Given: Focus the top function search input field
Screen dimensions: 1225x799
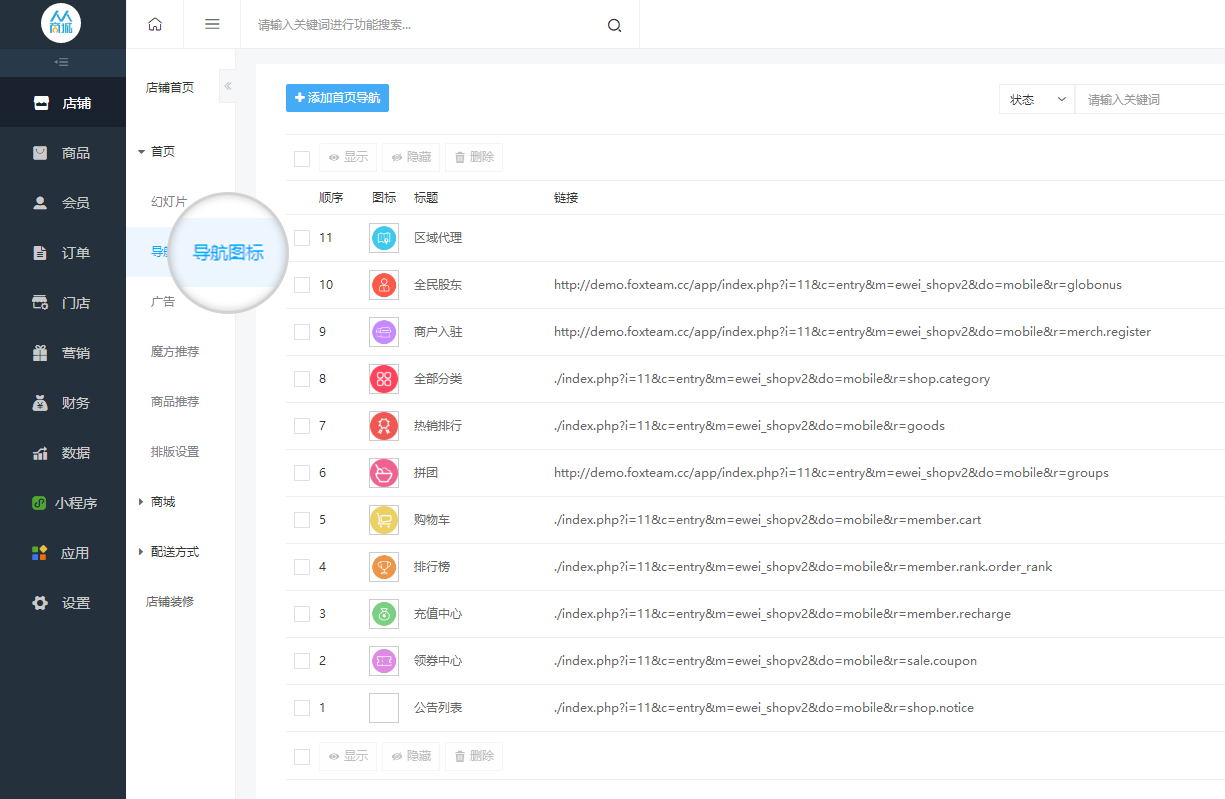Looking at the screenshot, I should pos(425,25).
